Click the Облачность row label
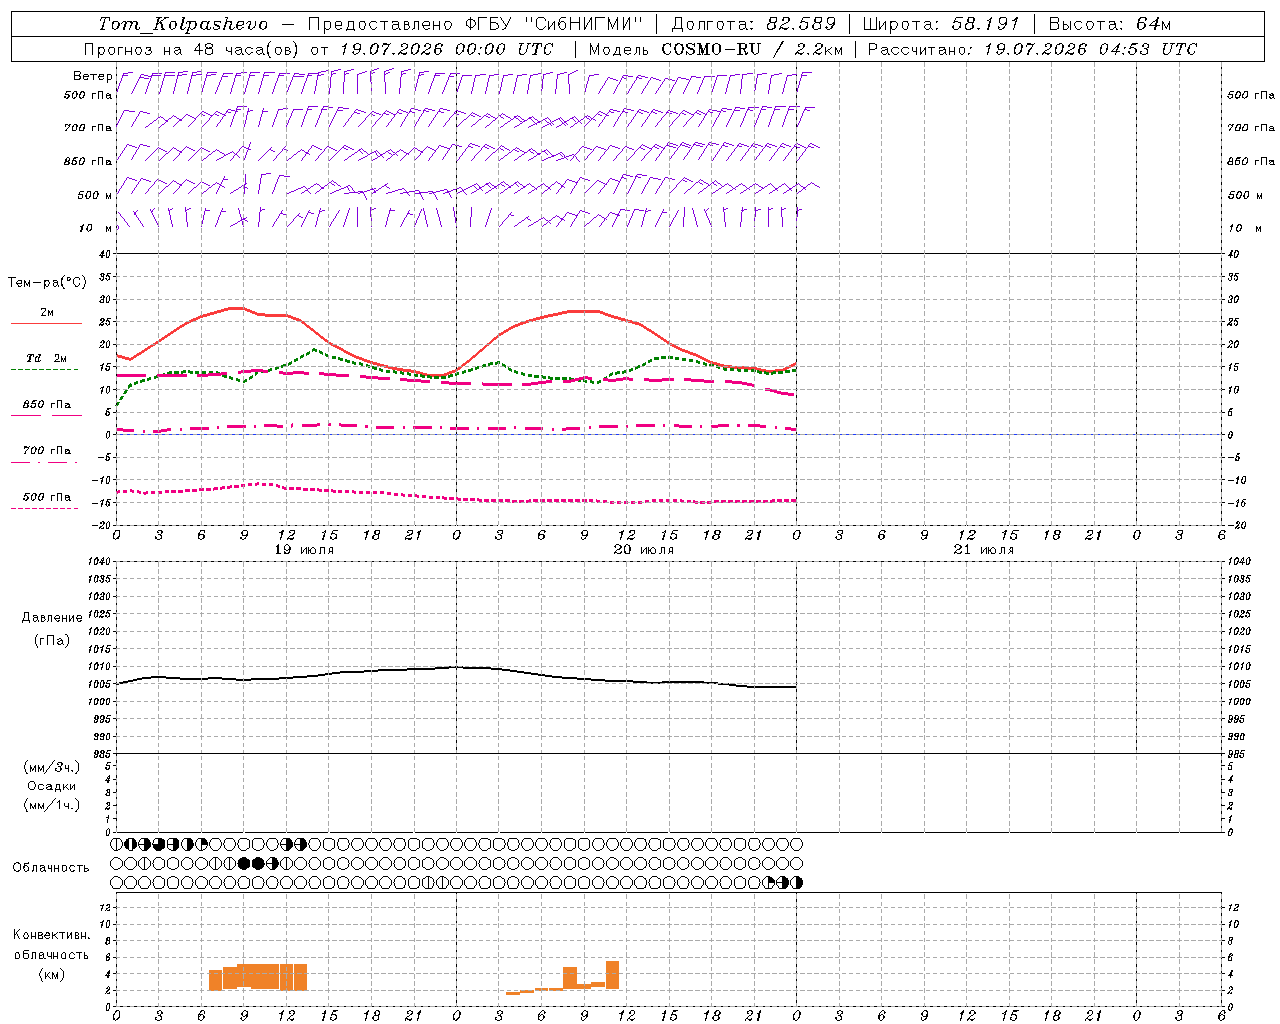This screenshot has width=1280, height=1024. tap(51, 867)
